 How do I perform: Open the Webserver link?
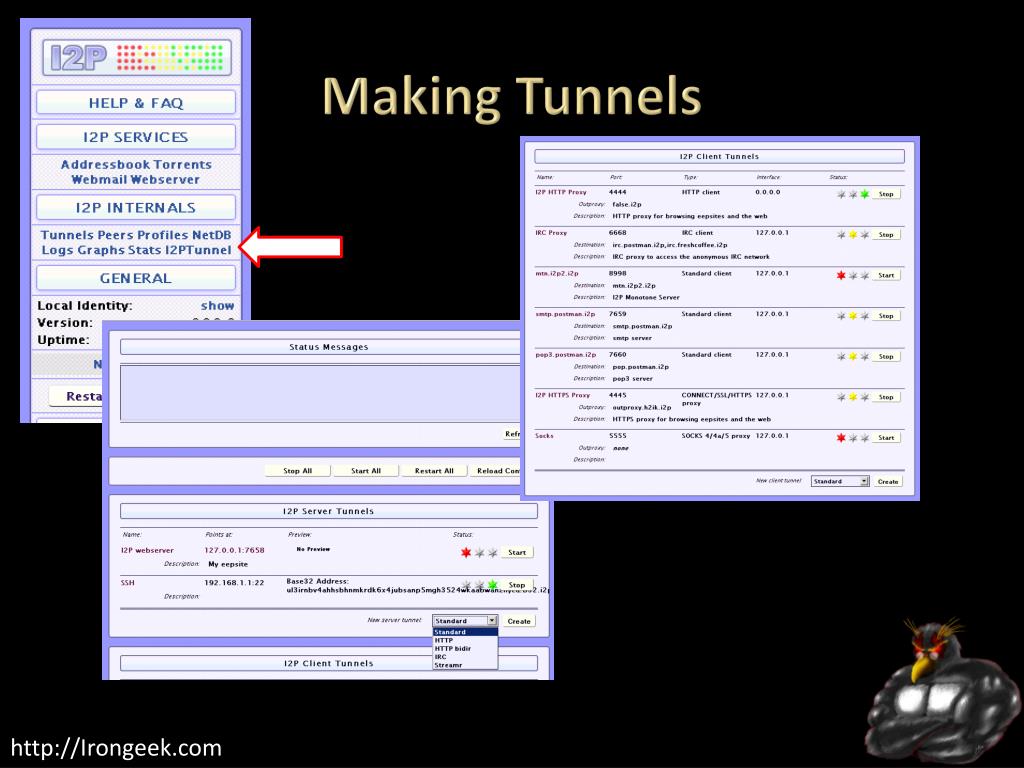click(163, 180)
